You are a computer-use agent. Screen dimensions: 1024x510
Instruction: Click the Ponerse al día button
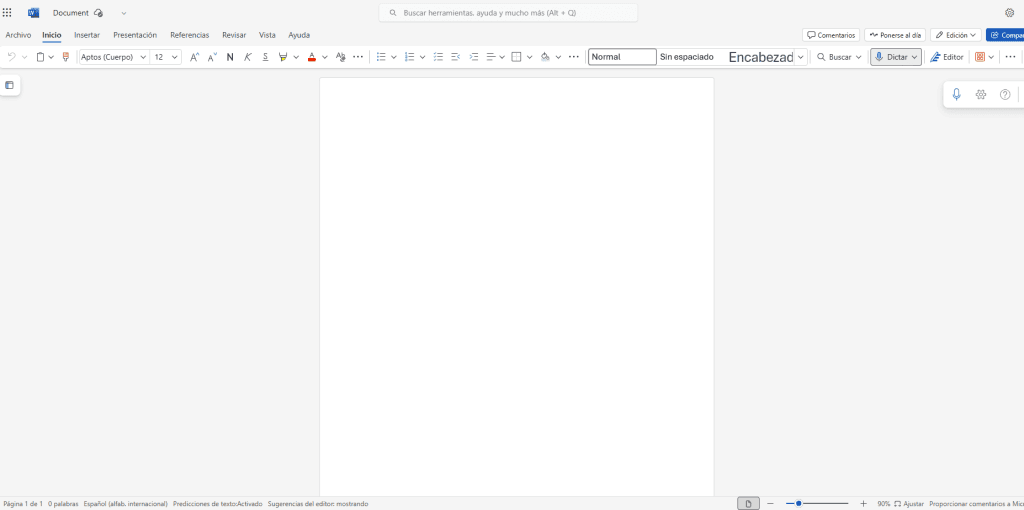[x=895, y=35]
